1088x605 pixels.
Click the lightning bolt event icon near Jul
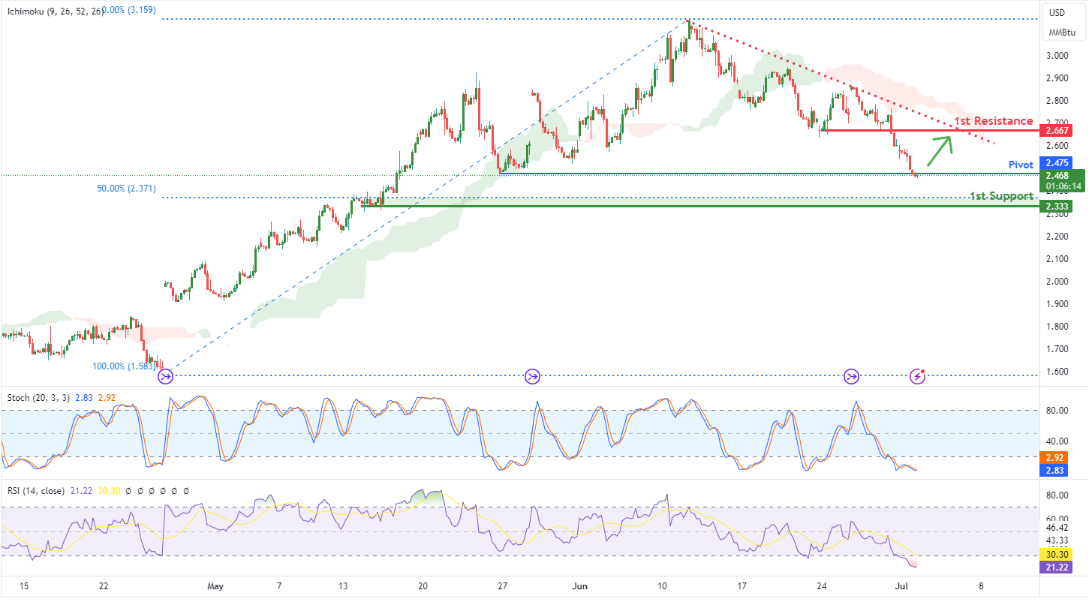(x=917, y=376)
